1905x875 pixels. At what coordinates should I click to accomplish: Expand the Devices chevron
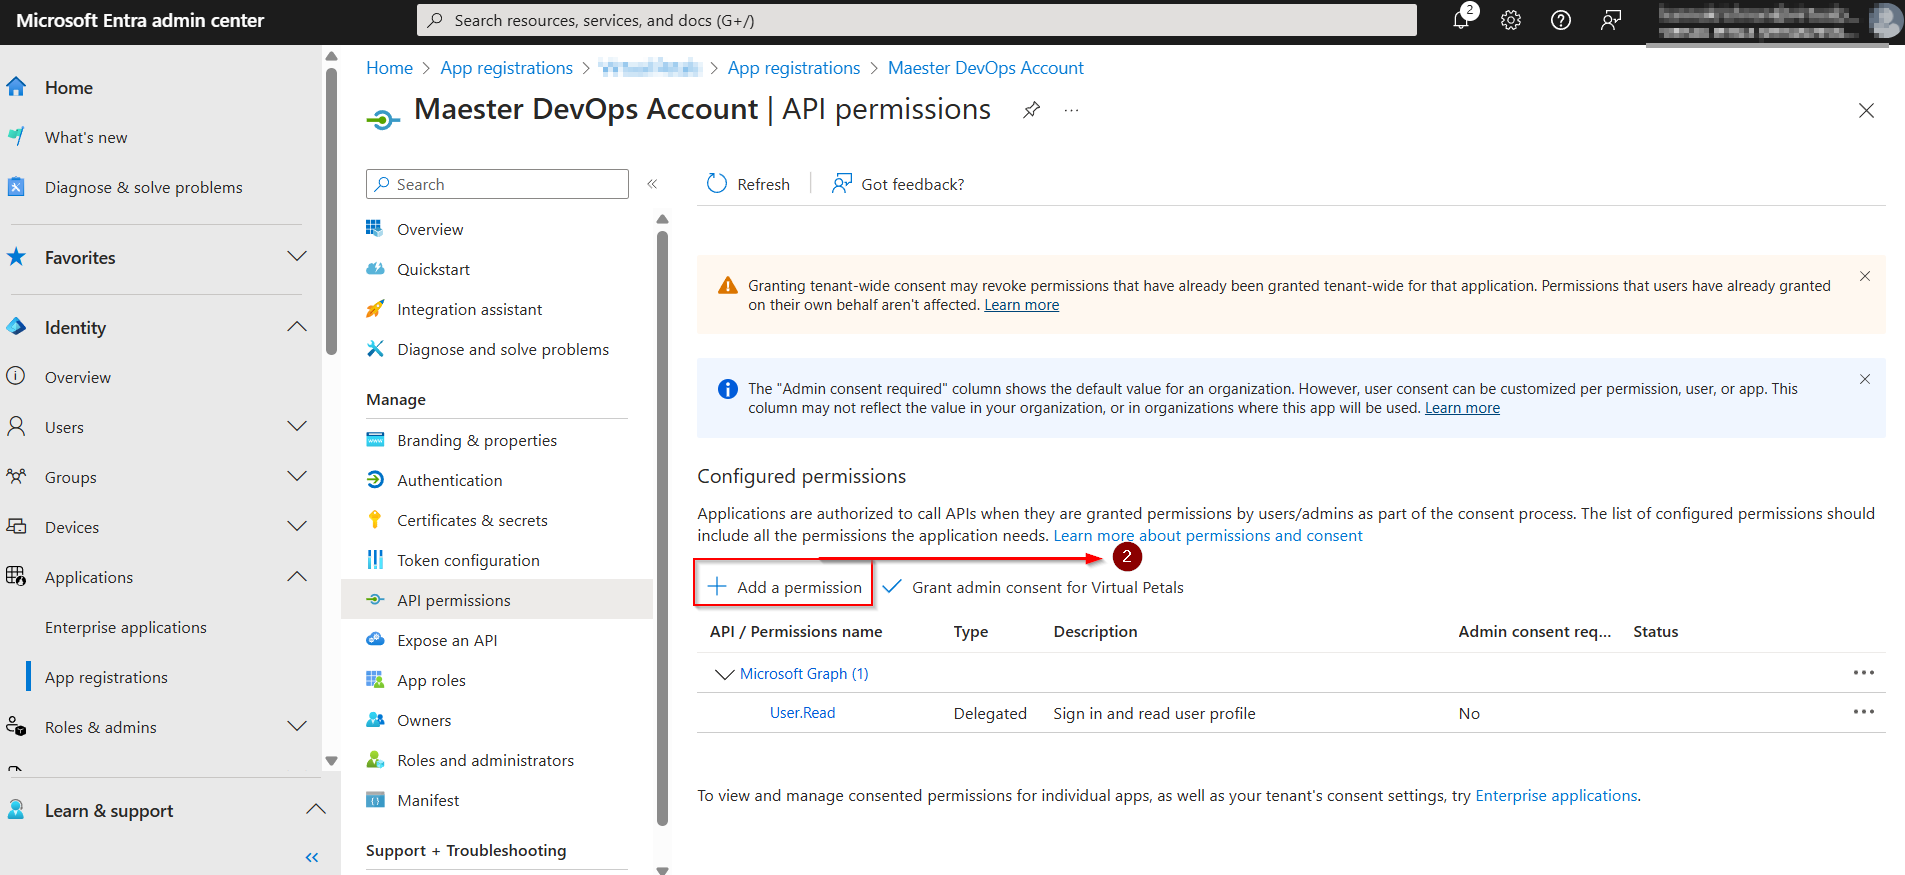tap(297, 526)
